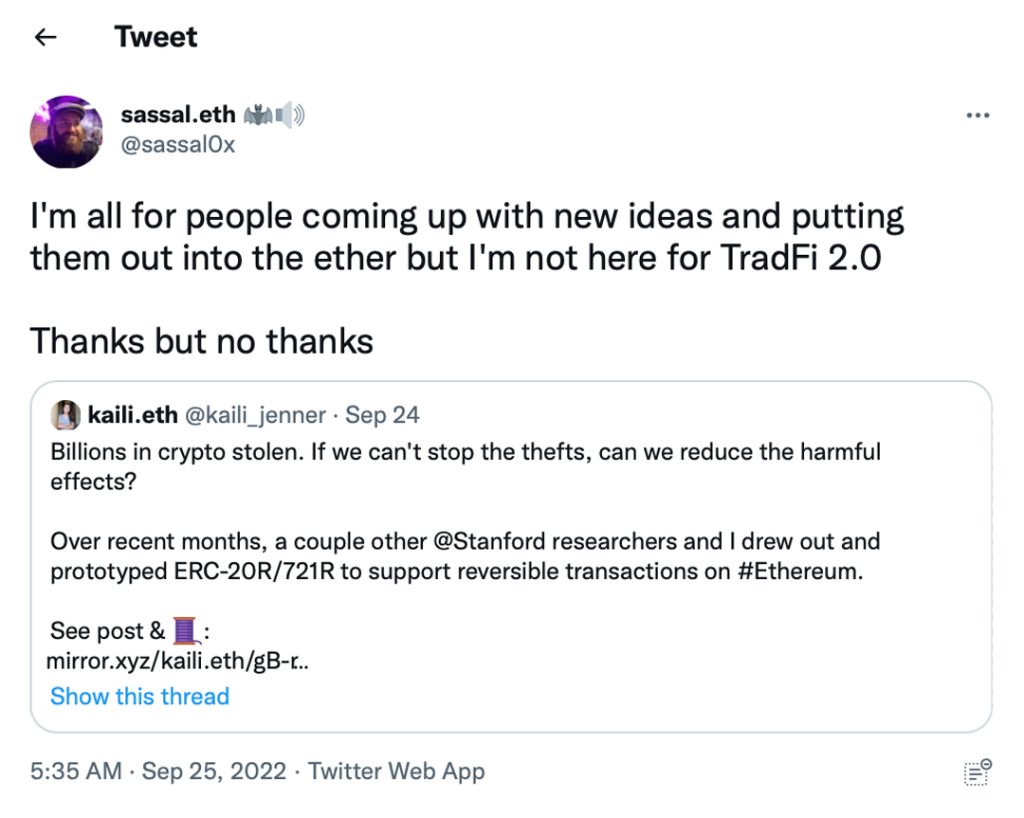
Task: Click the 5:35 AM · Sep 25, 2022 timestamp
Action: click(x=158, y=771)
